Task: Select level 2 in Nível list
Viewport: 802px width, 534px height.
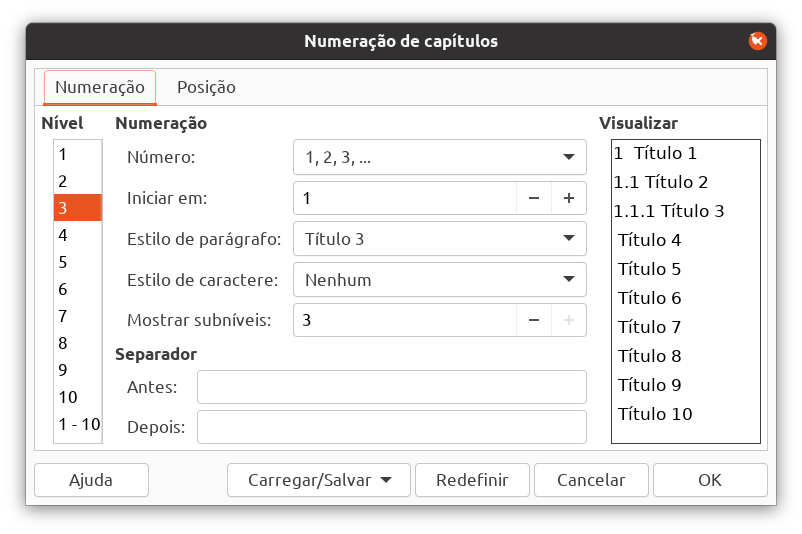Action: (78, 181)
